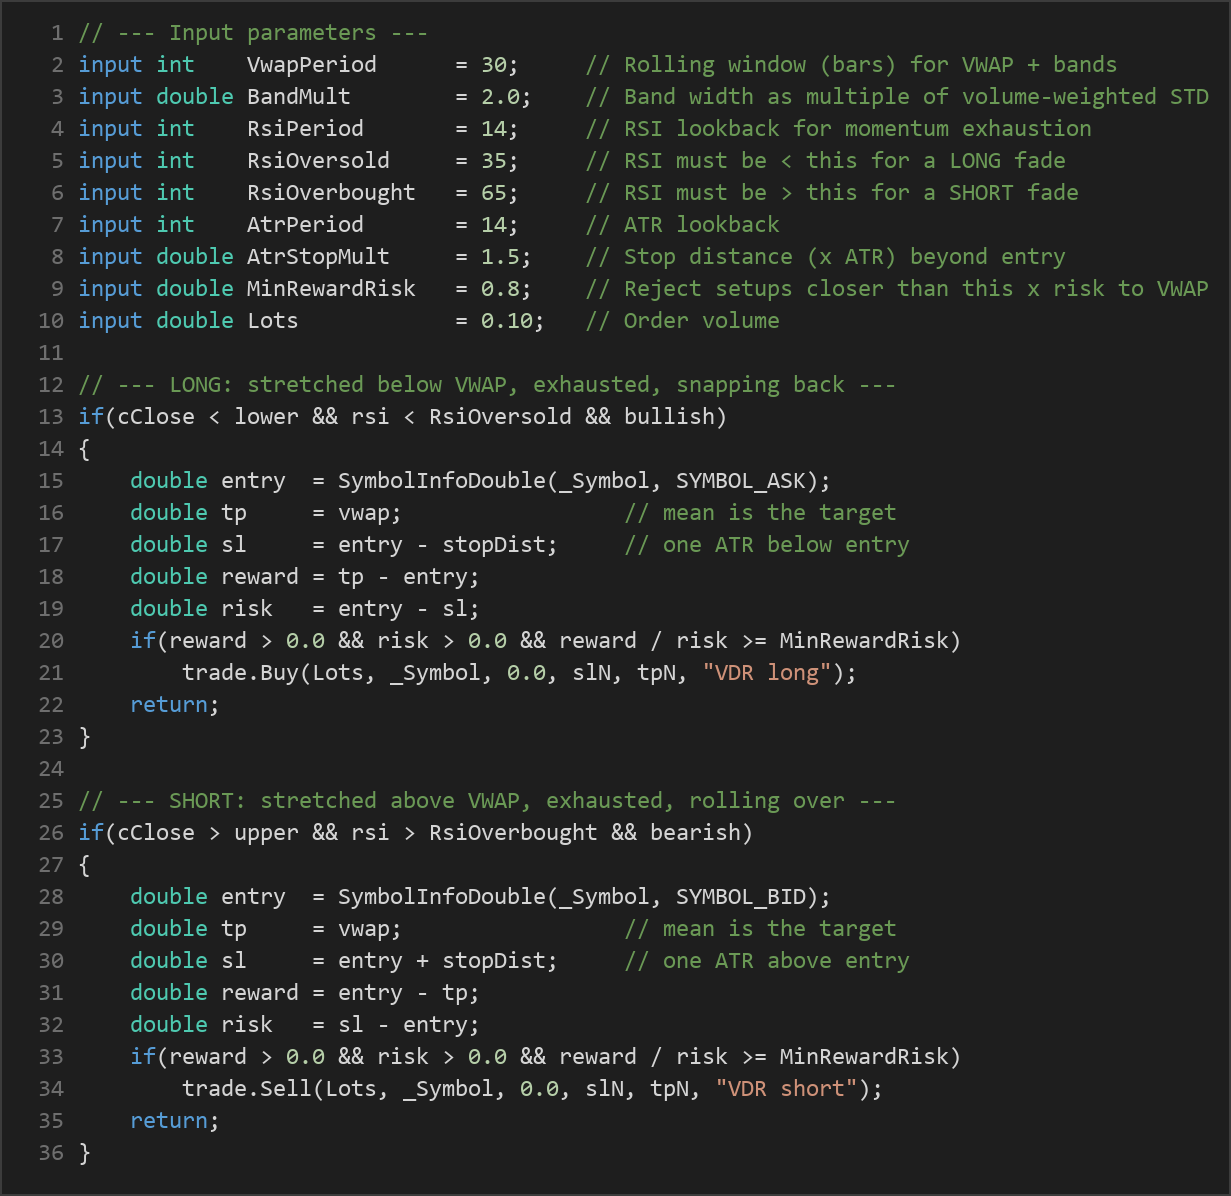
Task: Click the value 2.0 on line 3
Action: pyautogui.click(x=501, y=97)
